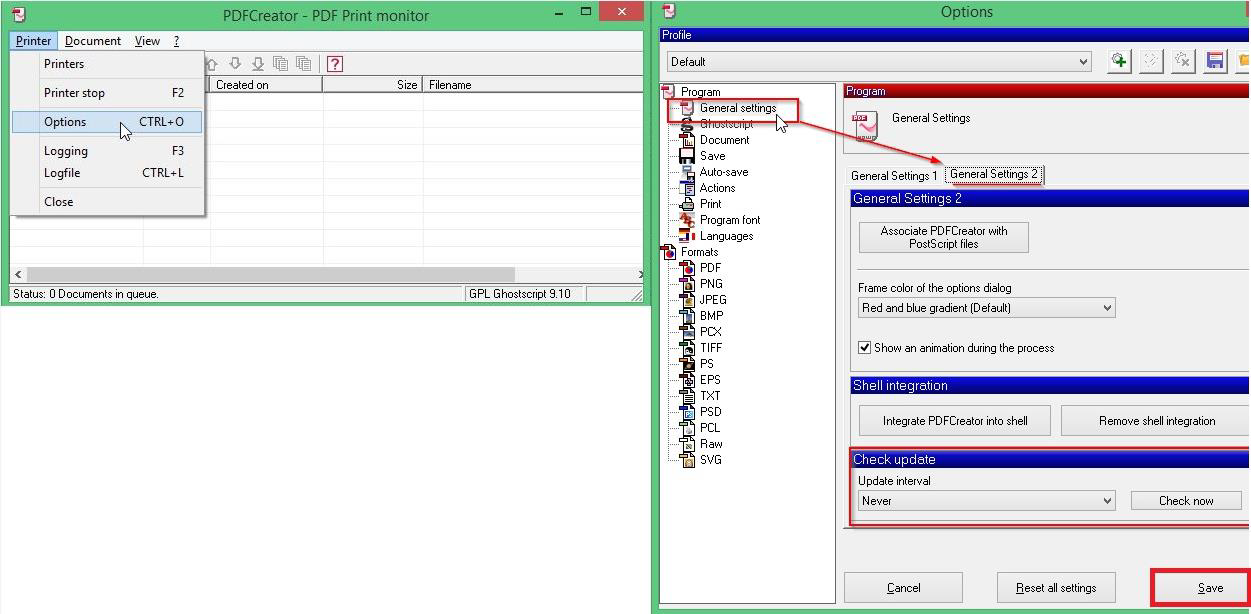Choose Printers from the Printer menu
This screenshot has width=1251, height=614.
click(x=107, y=64)
